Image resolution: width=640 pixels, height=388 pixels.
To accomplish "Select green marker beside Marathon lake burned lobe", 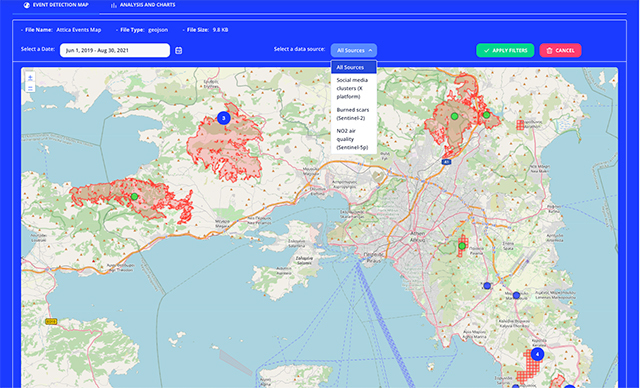I will (x=486, y=115).
